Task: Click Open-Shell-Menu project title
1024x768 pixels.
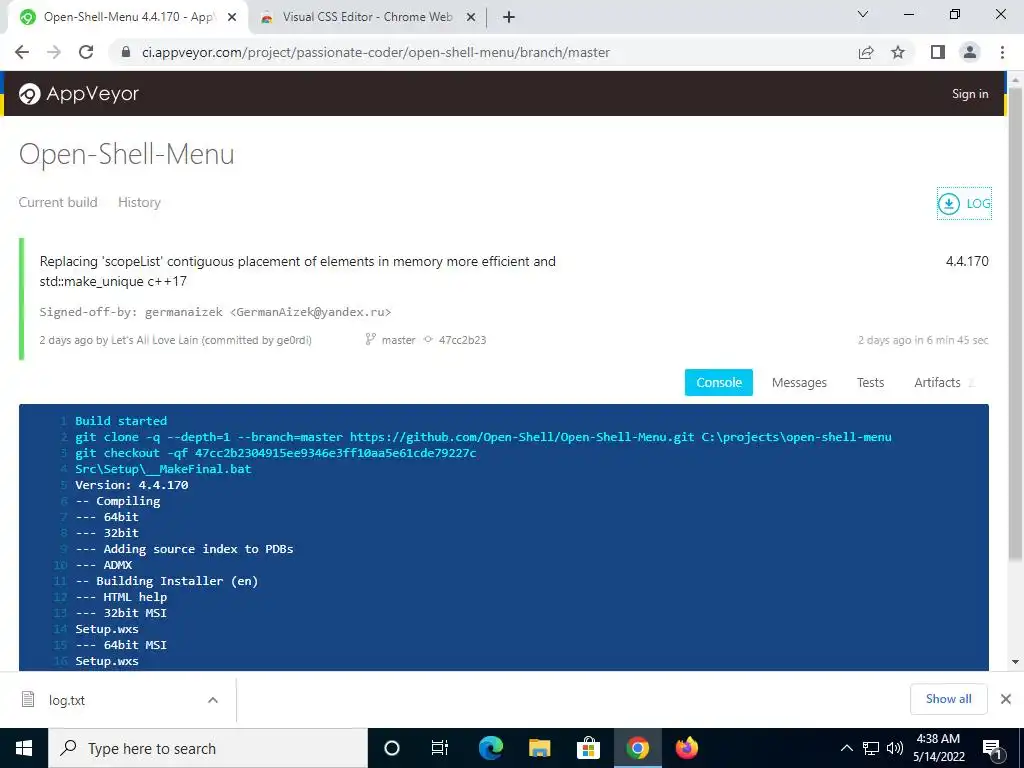Action: click(126, 155)
